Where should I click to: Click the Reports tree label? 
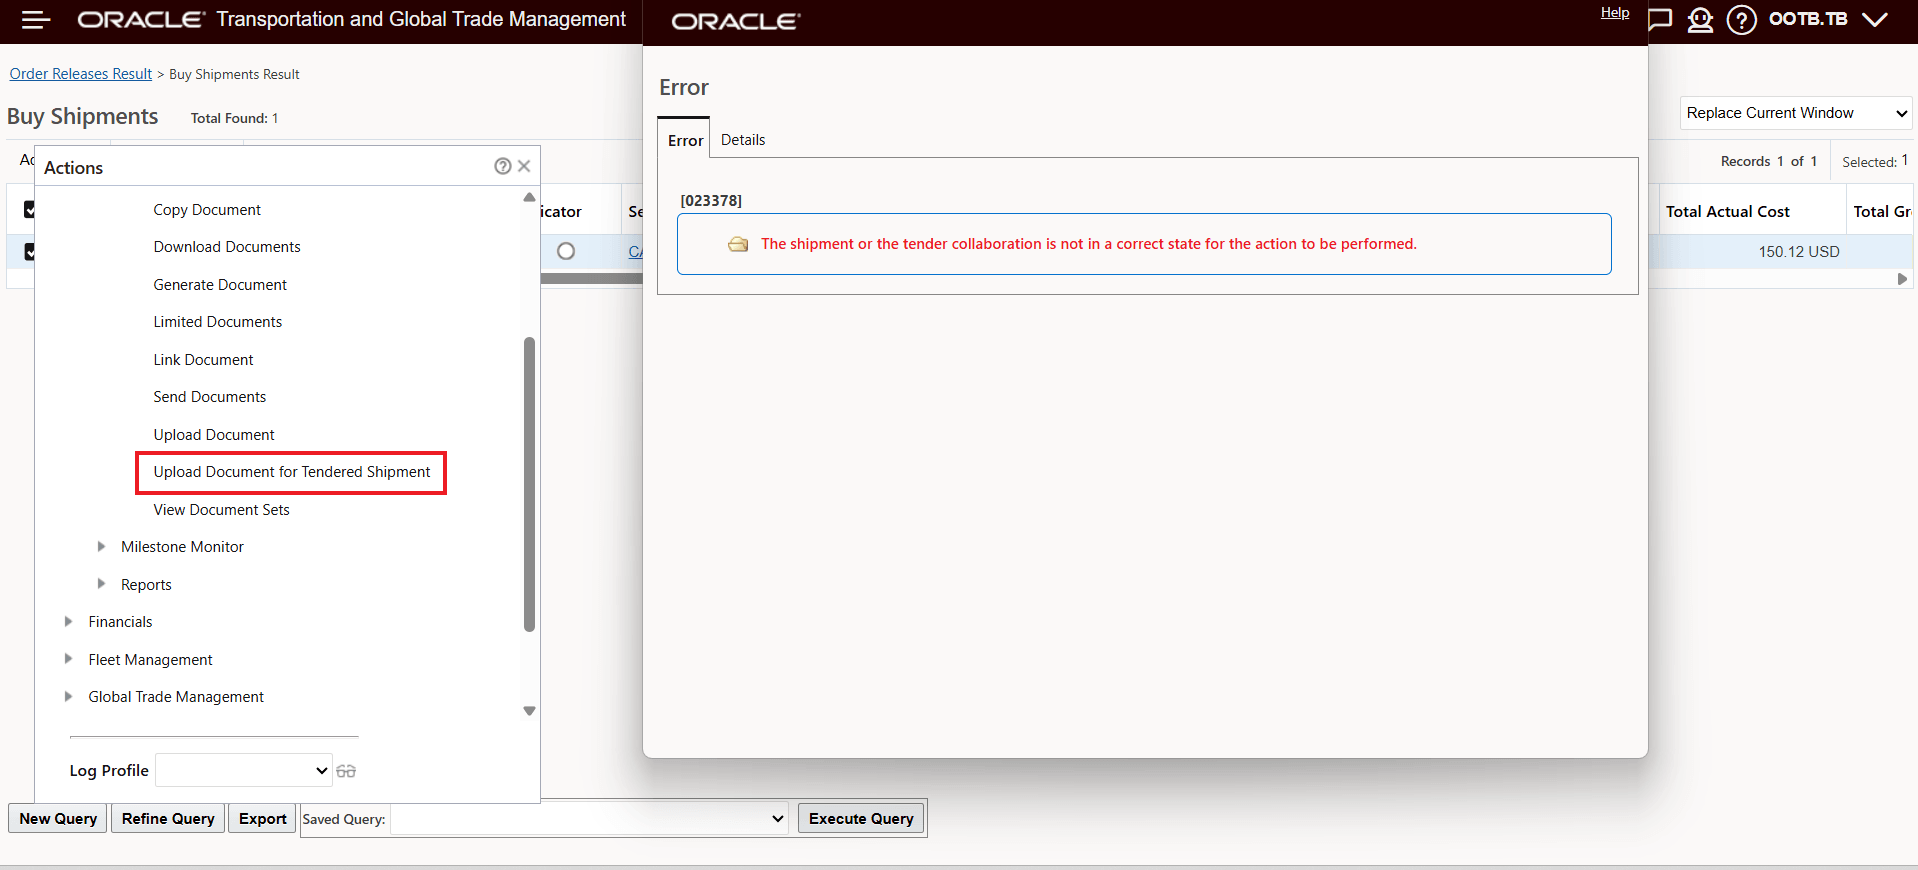pos(146,585)
